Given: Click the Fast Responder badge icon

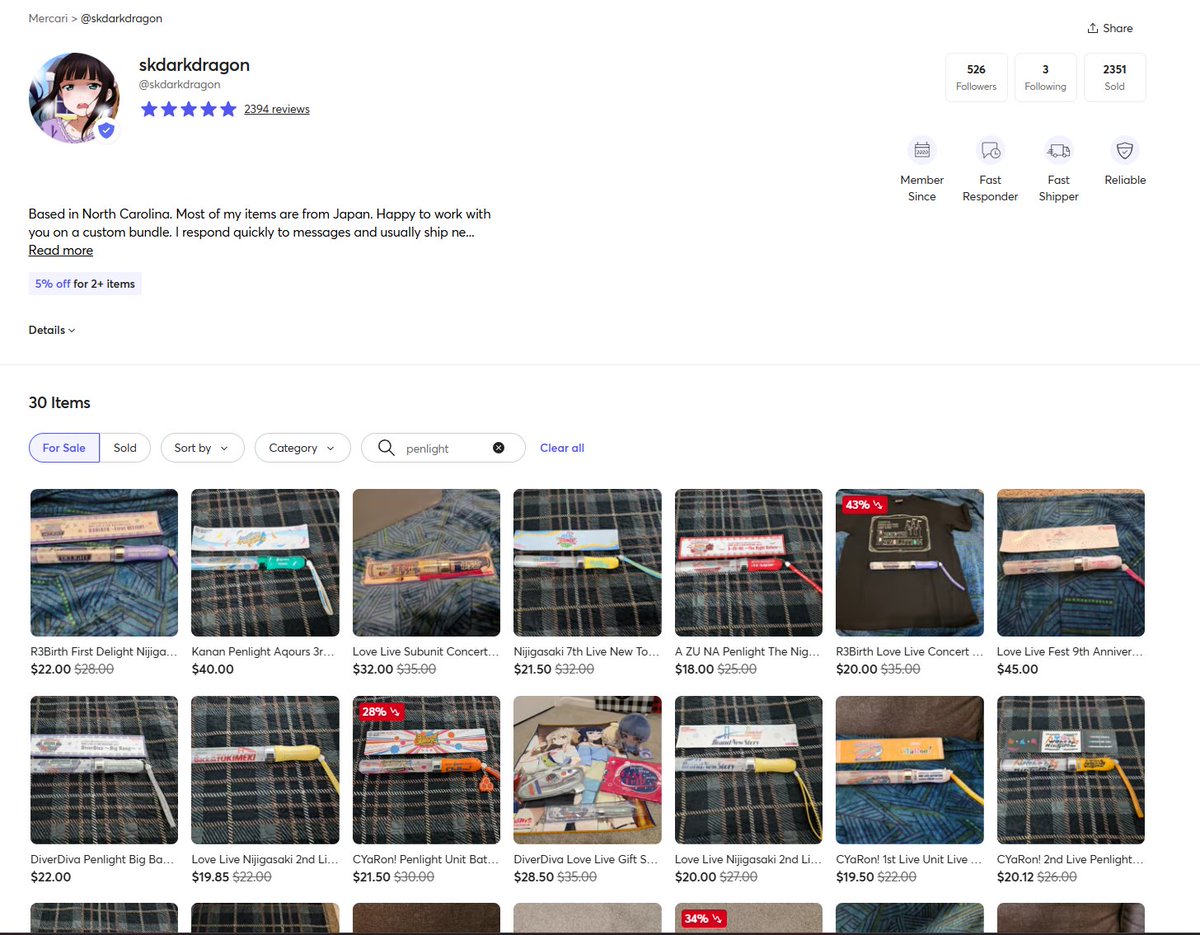Looking at the screenshot, I should (x=990, y=151).
